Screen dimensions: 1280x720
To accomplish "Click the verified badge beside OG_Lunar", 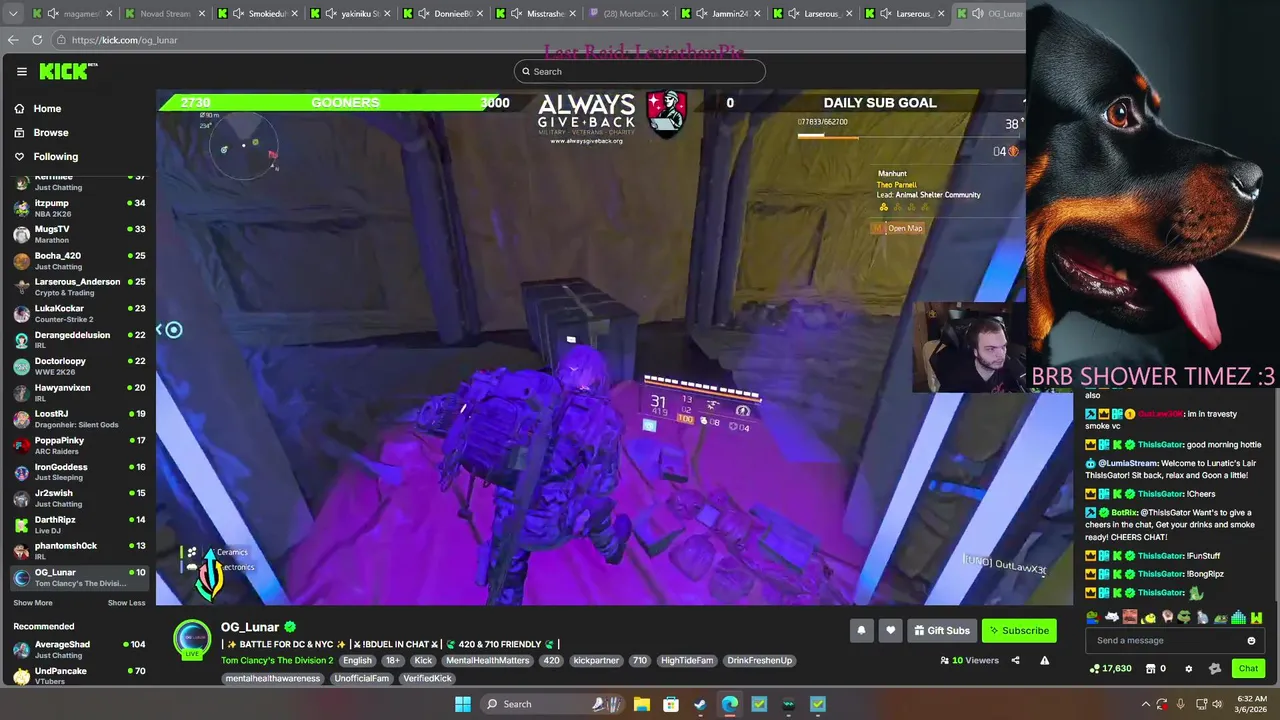I will pos(290,627).
